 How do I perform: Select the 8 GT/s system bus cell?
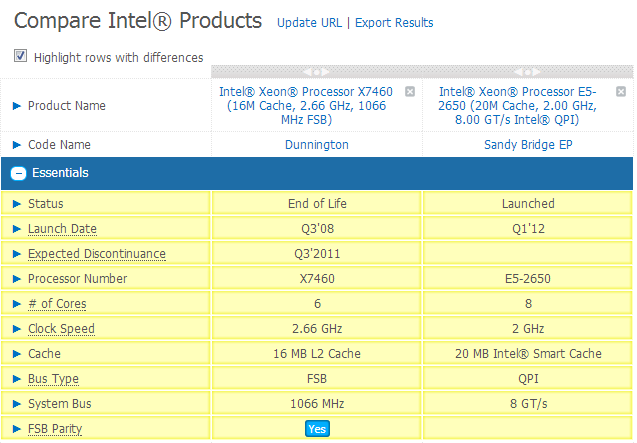click(x=528, y=404)
